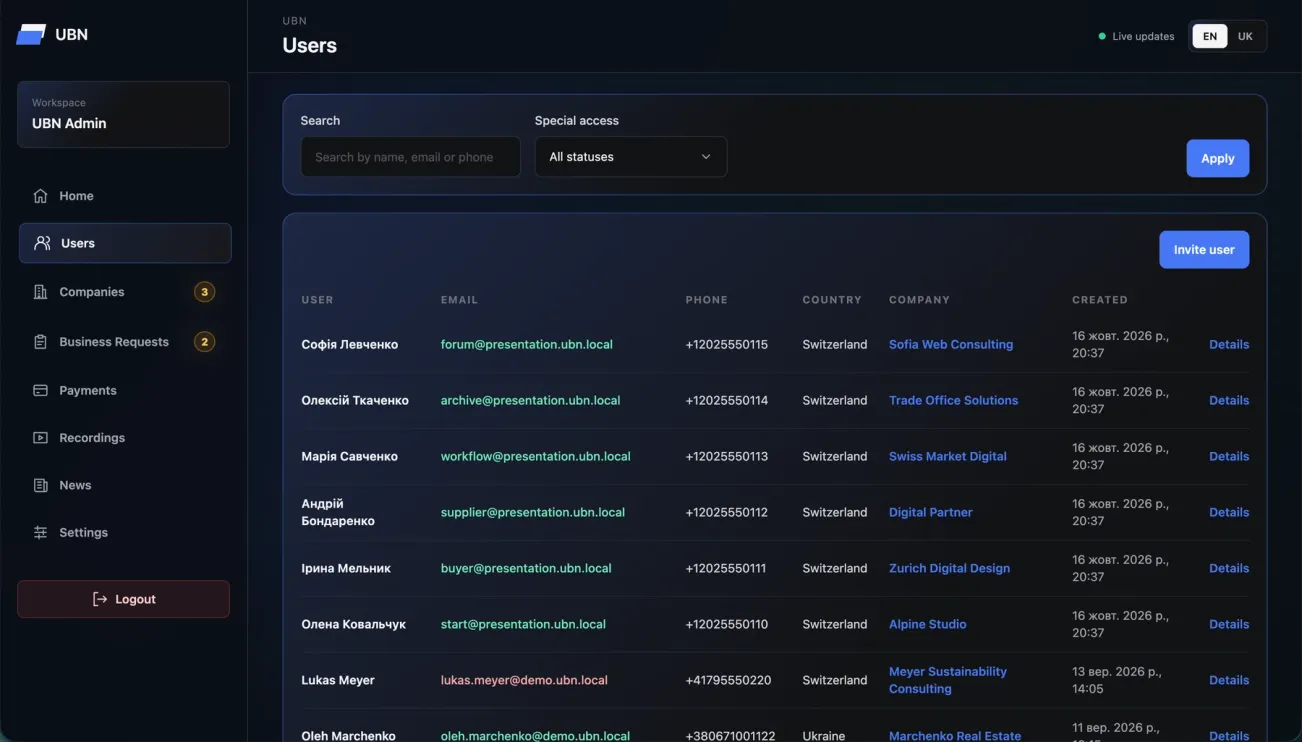Go to Home in sidebar
This screenshot has width=1302, height=742.
(x=125, y=196)
